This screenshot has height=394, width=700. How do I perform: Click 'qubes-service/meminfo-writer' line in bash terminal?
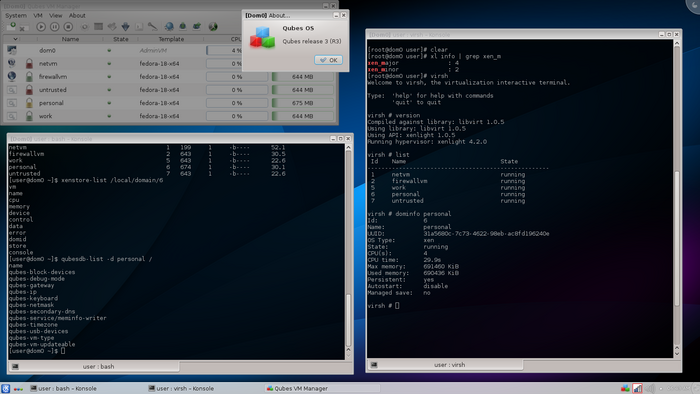click(x=58, y=318)
